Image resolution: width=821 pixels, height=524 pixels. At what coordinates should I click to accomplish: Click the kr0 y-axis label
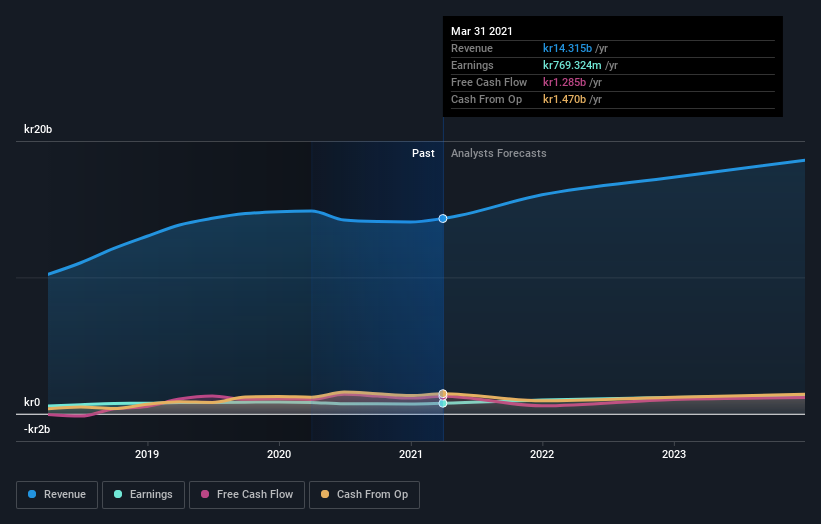pyautogui.click(x=32, y=402)
